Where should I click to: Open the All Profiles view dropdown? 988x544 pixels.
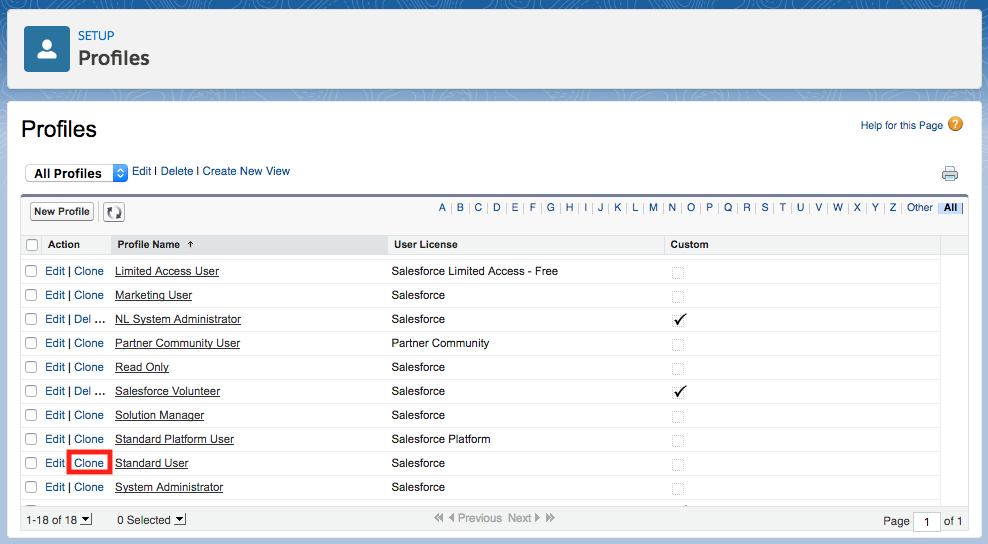76,173
